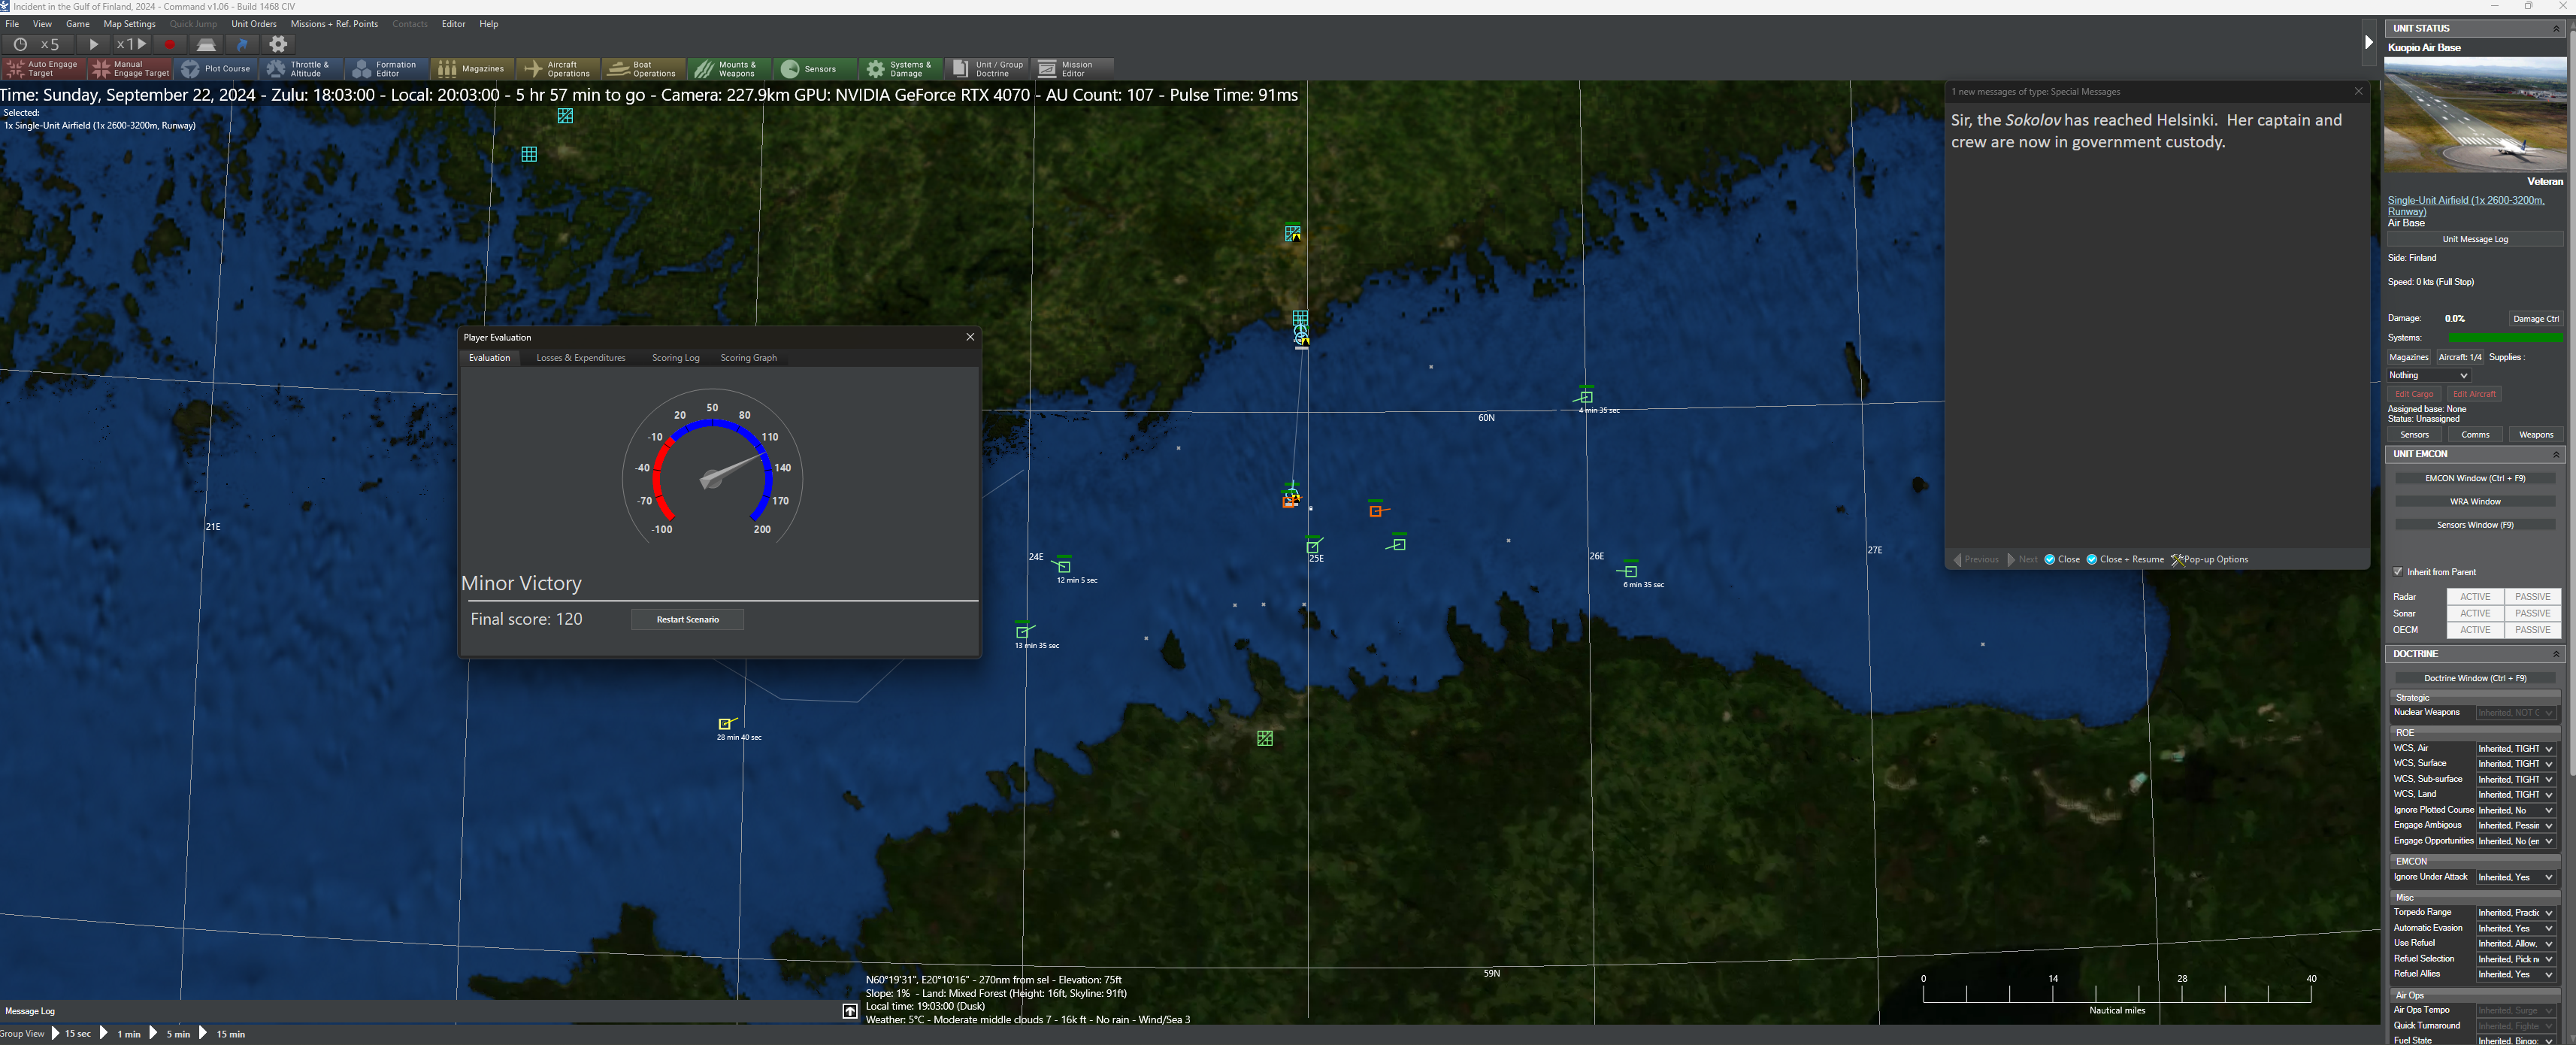Click the score gauge dial

(713, 467)
